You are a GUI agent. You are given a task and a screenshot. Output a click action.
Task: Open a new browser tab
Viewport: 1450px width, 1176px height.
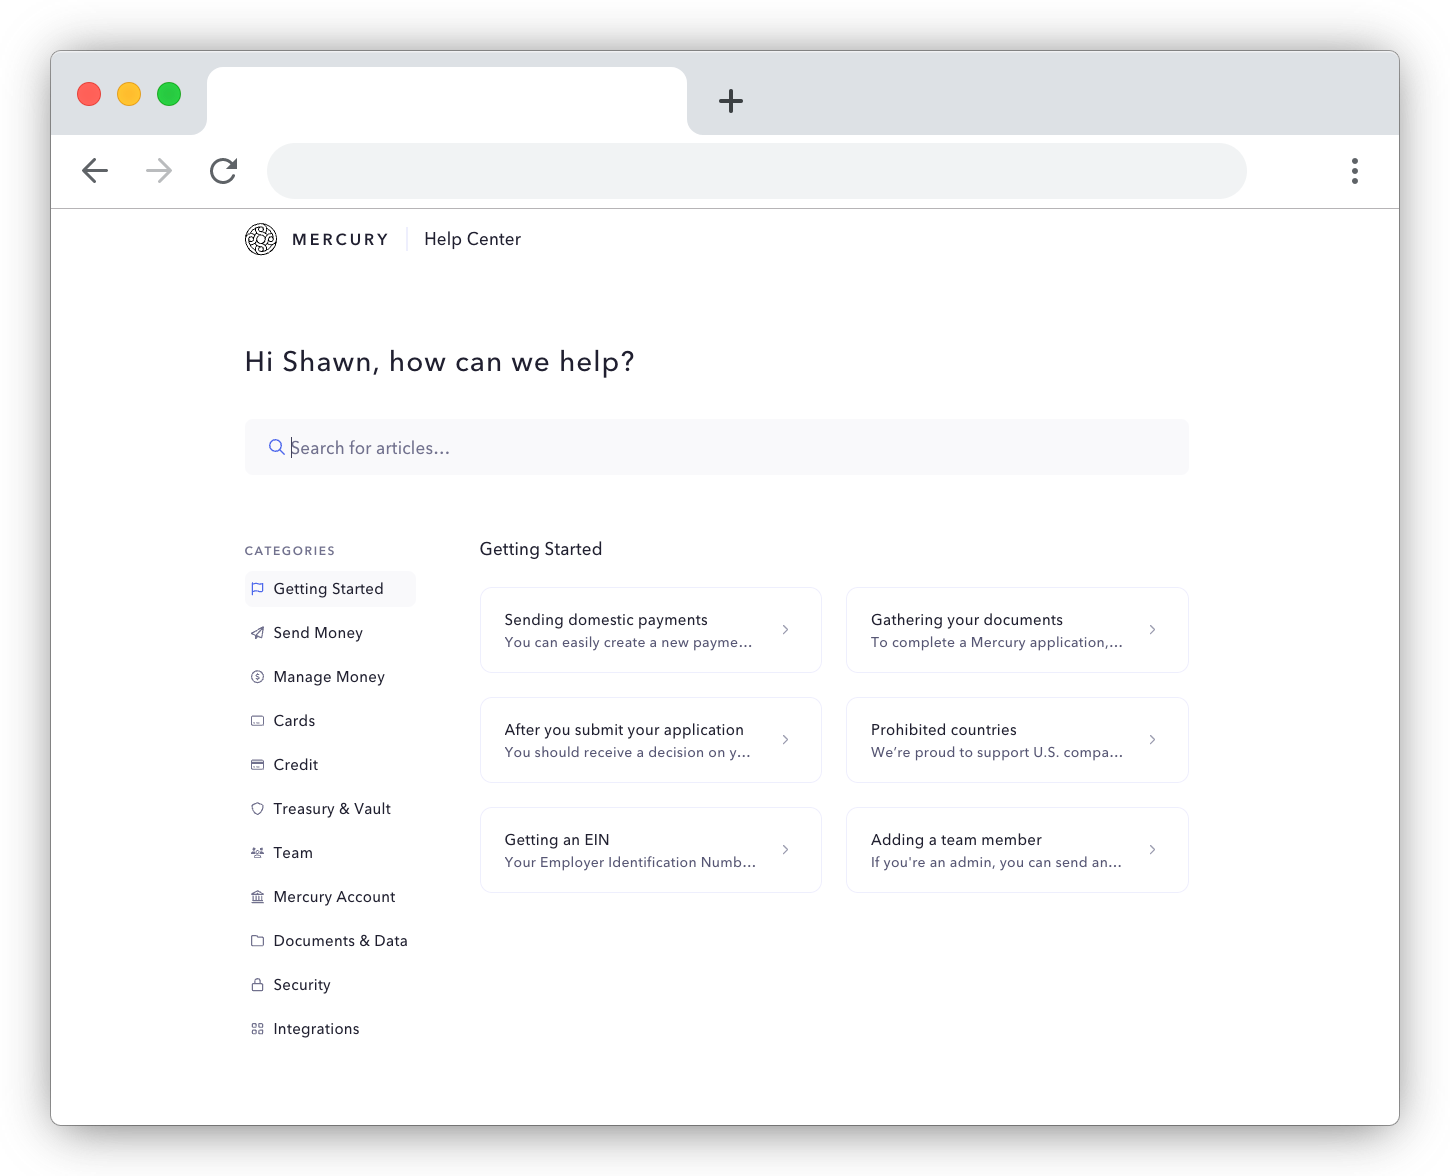[x=731, y=101]
